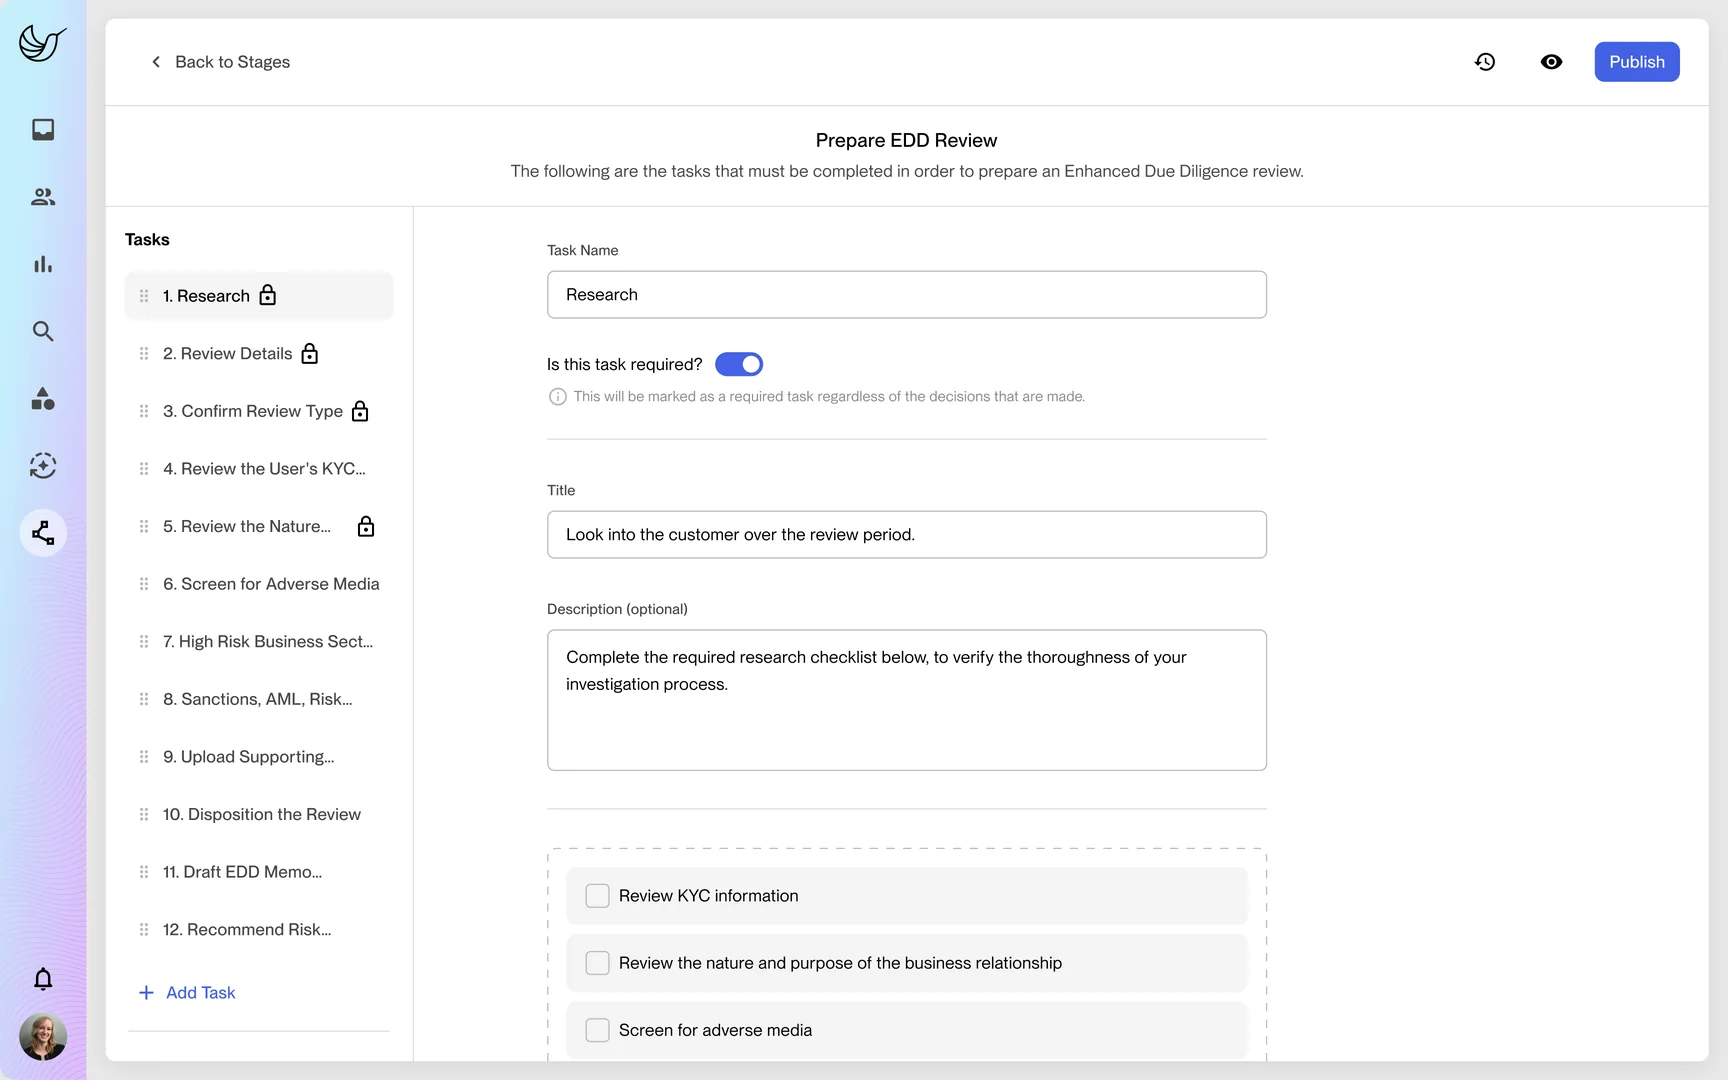Open the people icon in sidebar
The image size is (1728, 1080).
43,197
